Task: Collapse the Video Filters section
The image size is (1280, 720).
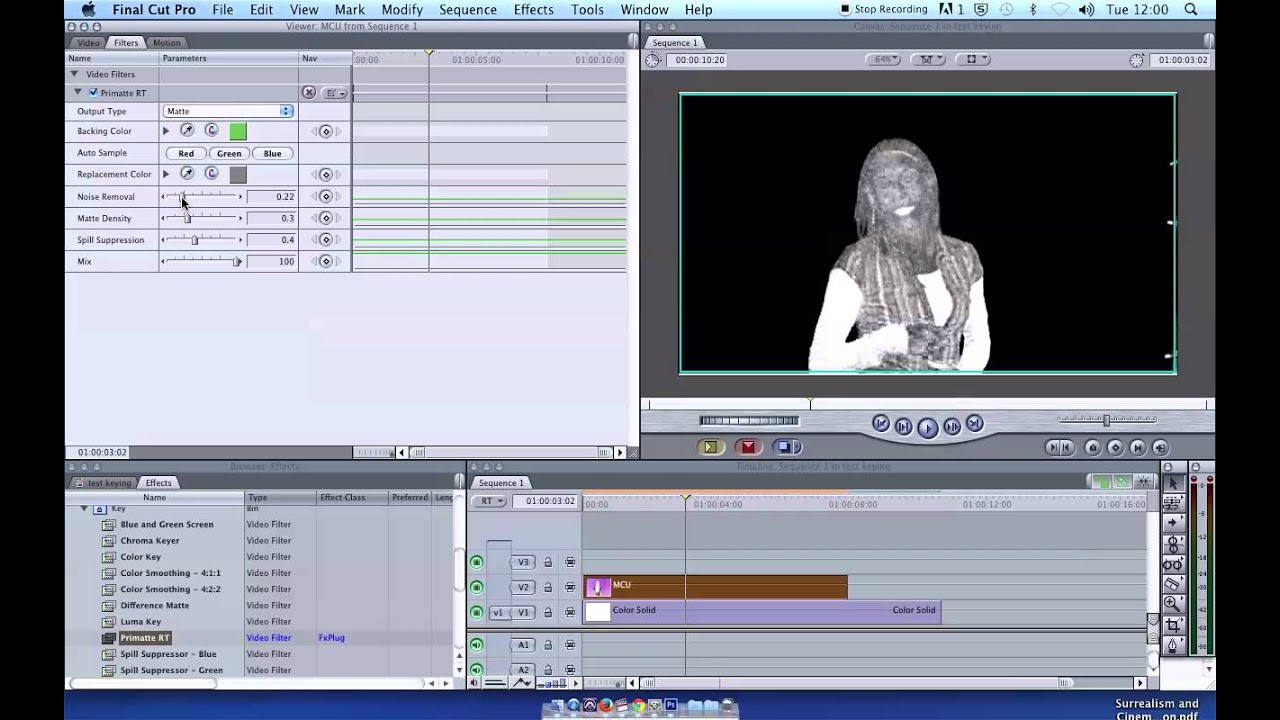Action: coord(74,74)
